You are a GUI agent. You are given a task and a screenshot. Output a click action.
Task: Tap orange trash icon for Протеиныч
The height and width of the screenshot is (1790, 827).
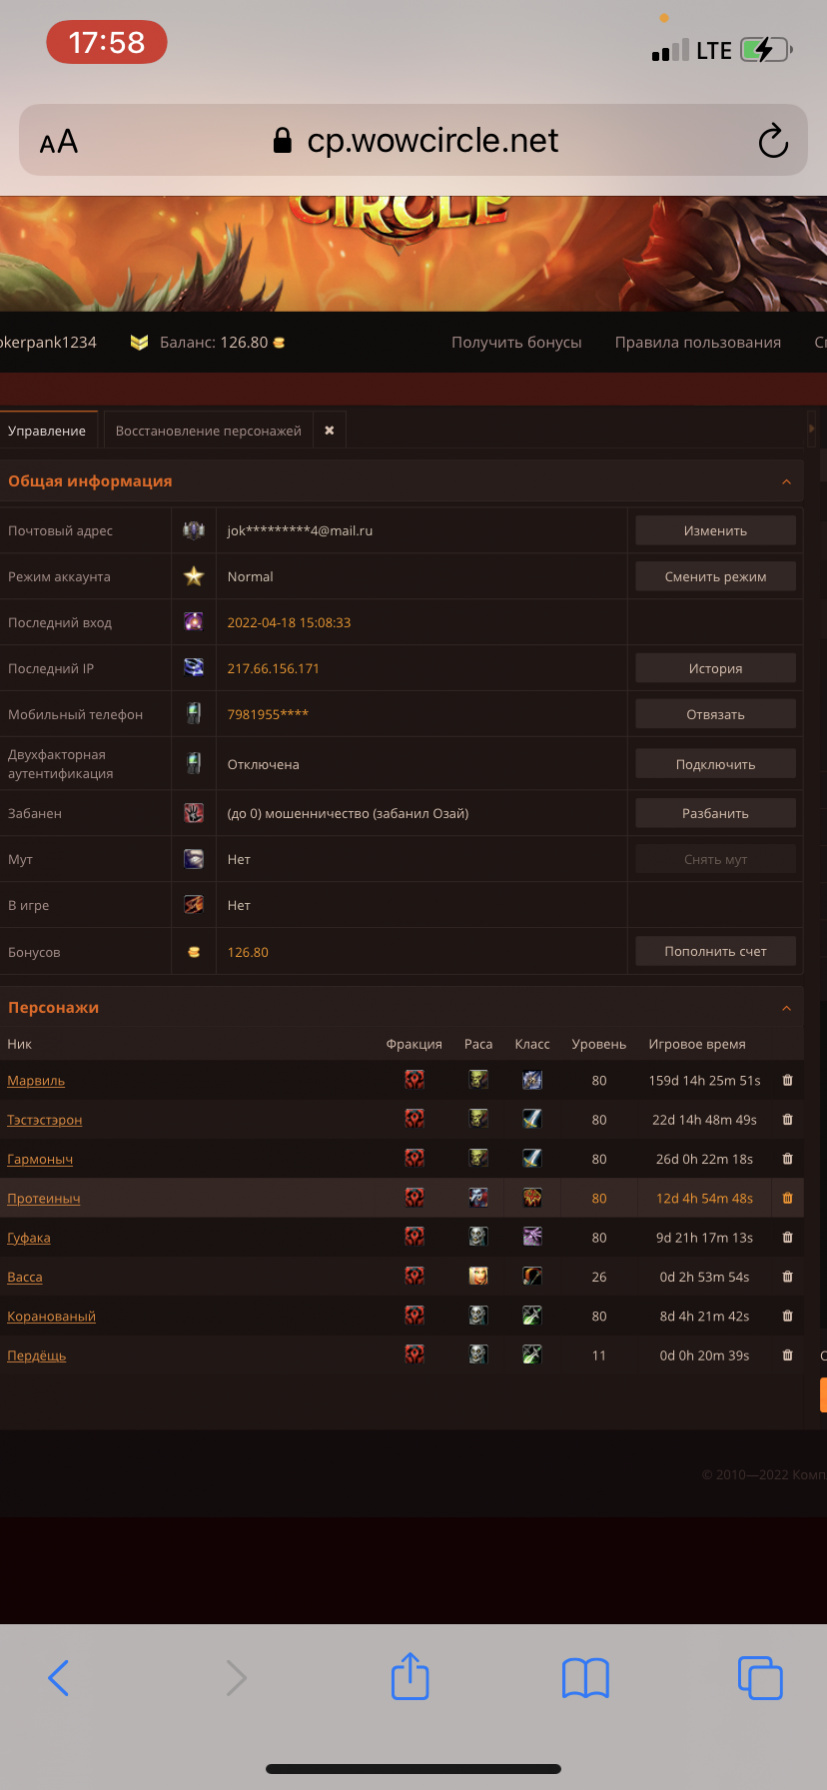coord(787,1198)
